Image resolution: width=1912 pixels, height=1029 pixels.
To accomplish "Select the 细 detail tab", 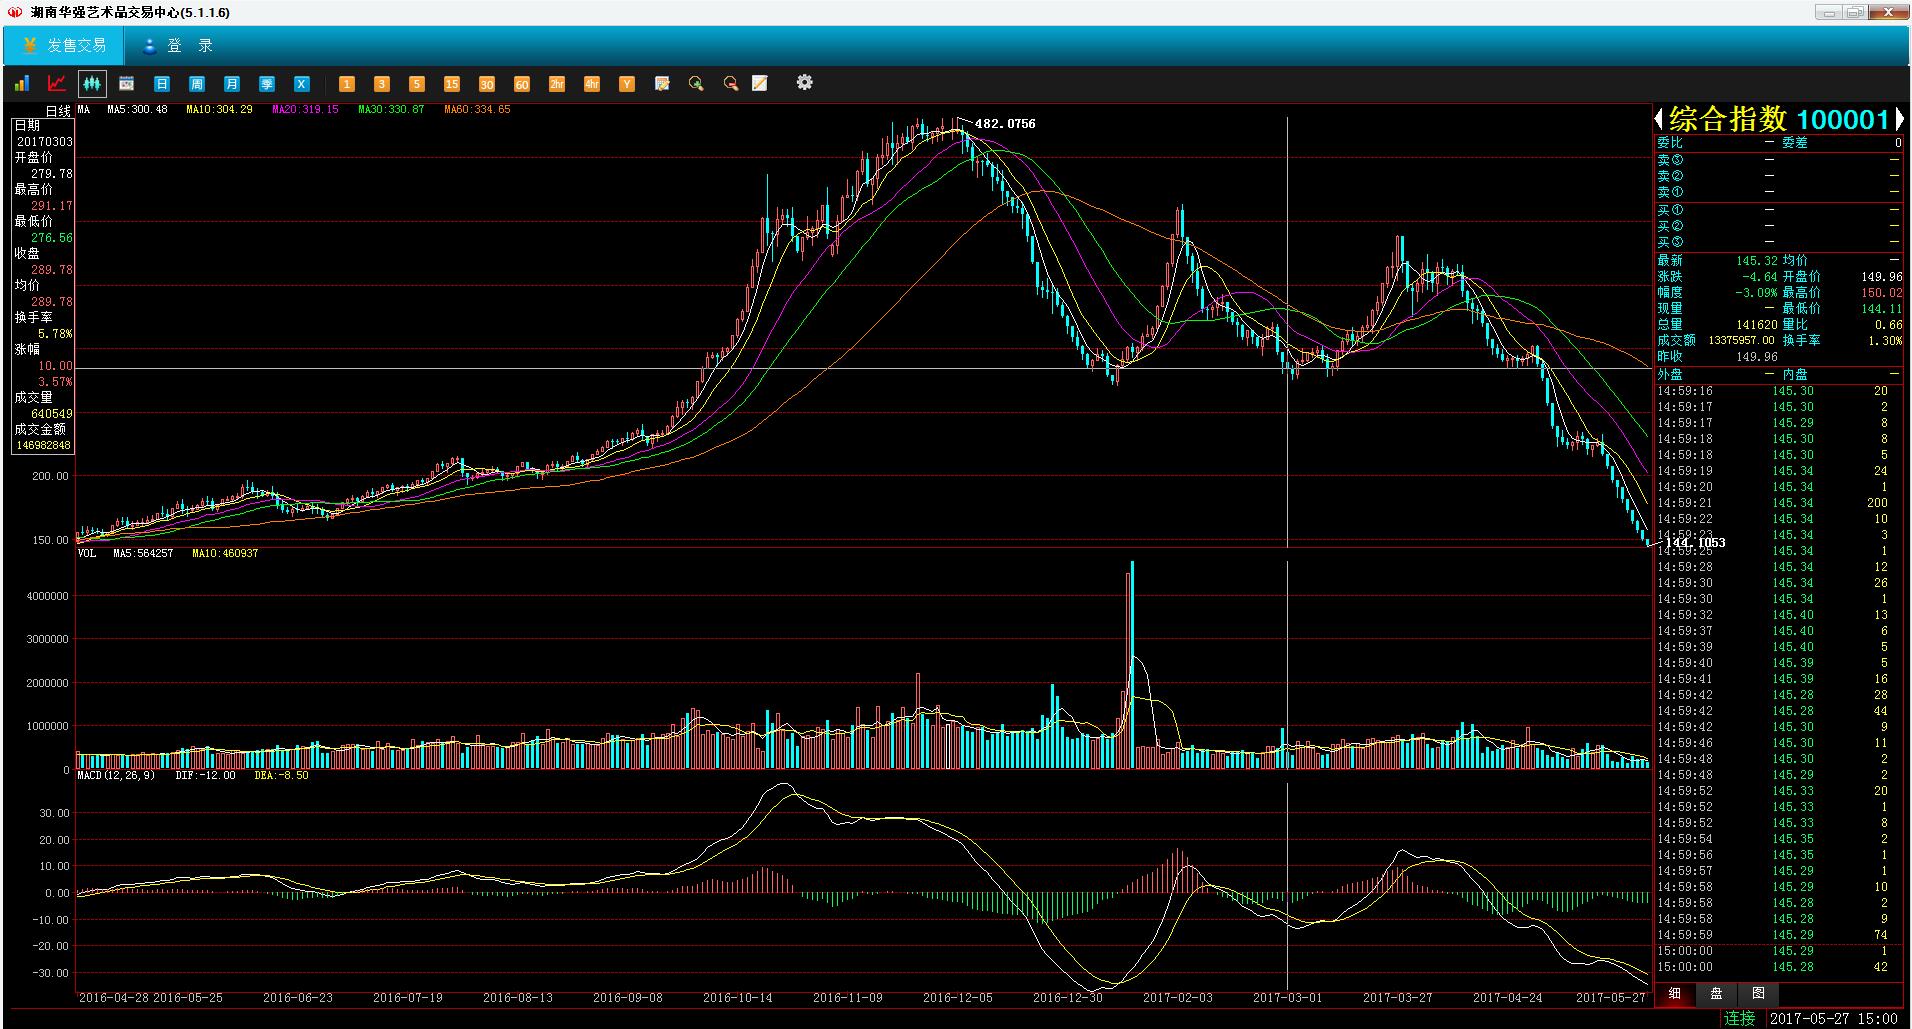I will pos(1675,994).
